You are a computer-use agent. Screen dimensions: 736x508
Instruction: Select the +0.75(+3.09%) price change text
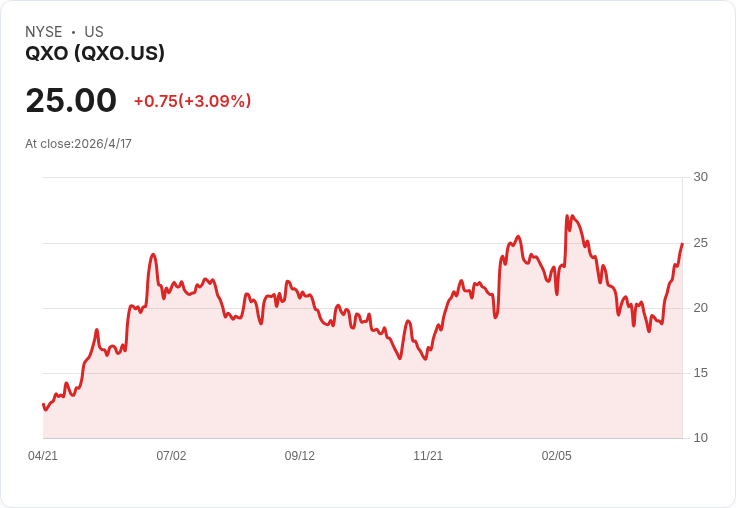point(192,101)
